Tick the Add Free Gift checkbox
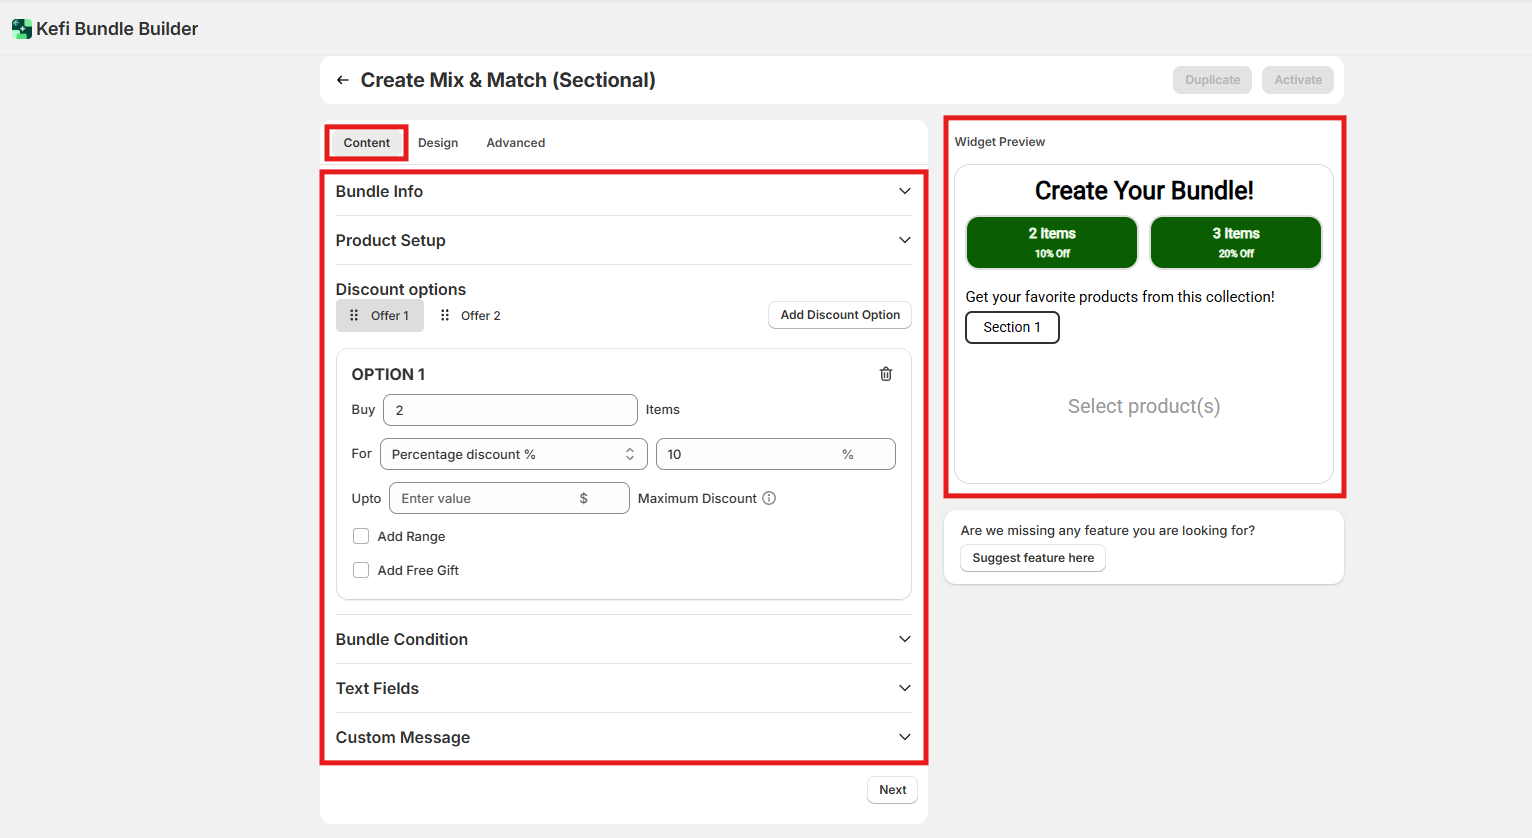Image resolution: width=1532 pixels, height=838 pixels. [x=361, y=570]
